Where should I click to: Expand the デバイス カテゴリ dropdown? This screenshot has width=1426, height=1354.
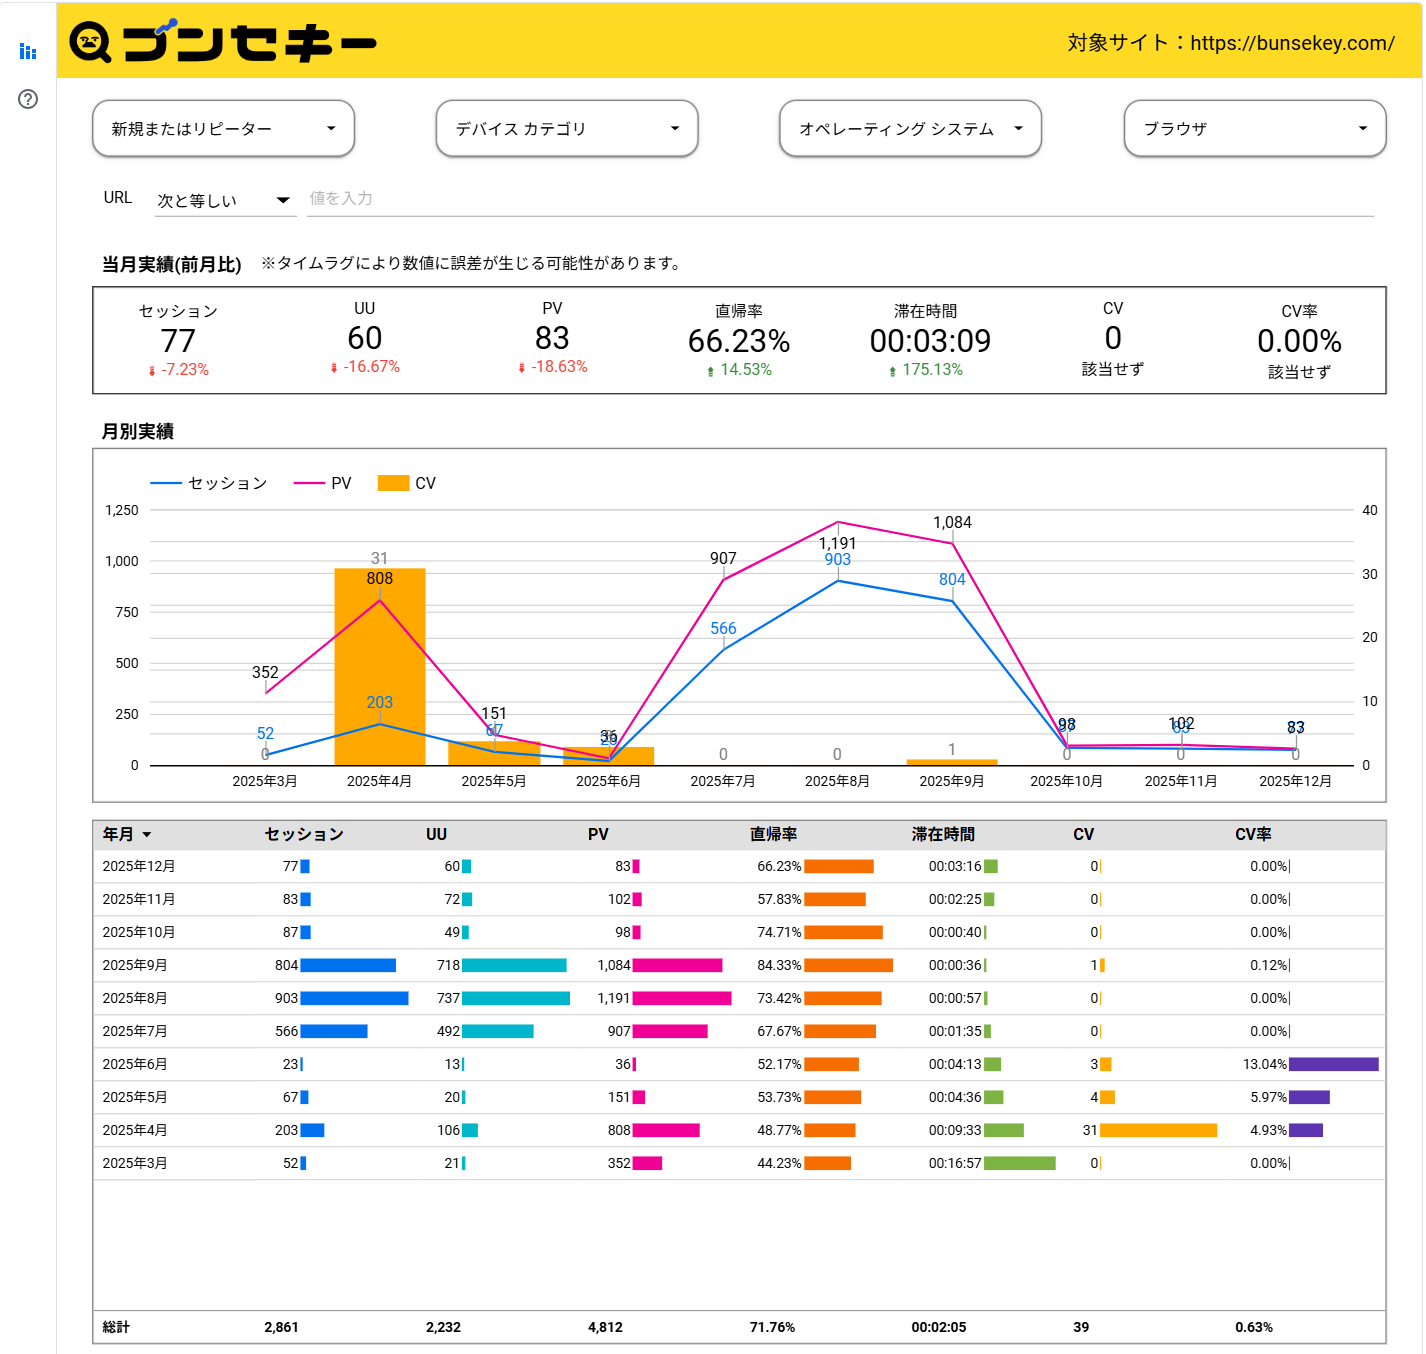click(x=566, y=128)
